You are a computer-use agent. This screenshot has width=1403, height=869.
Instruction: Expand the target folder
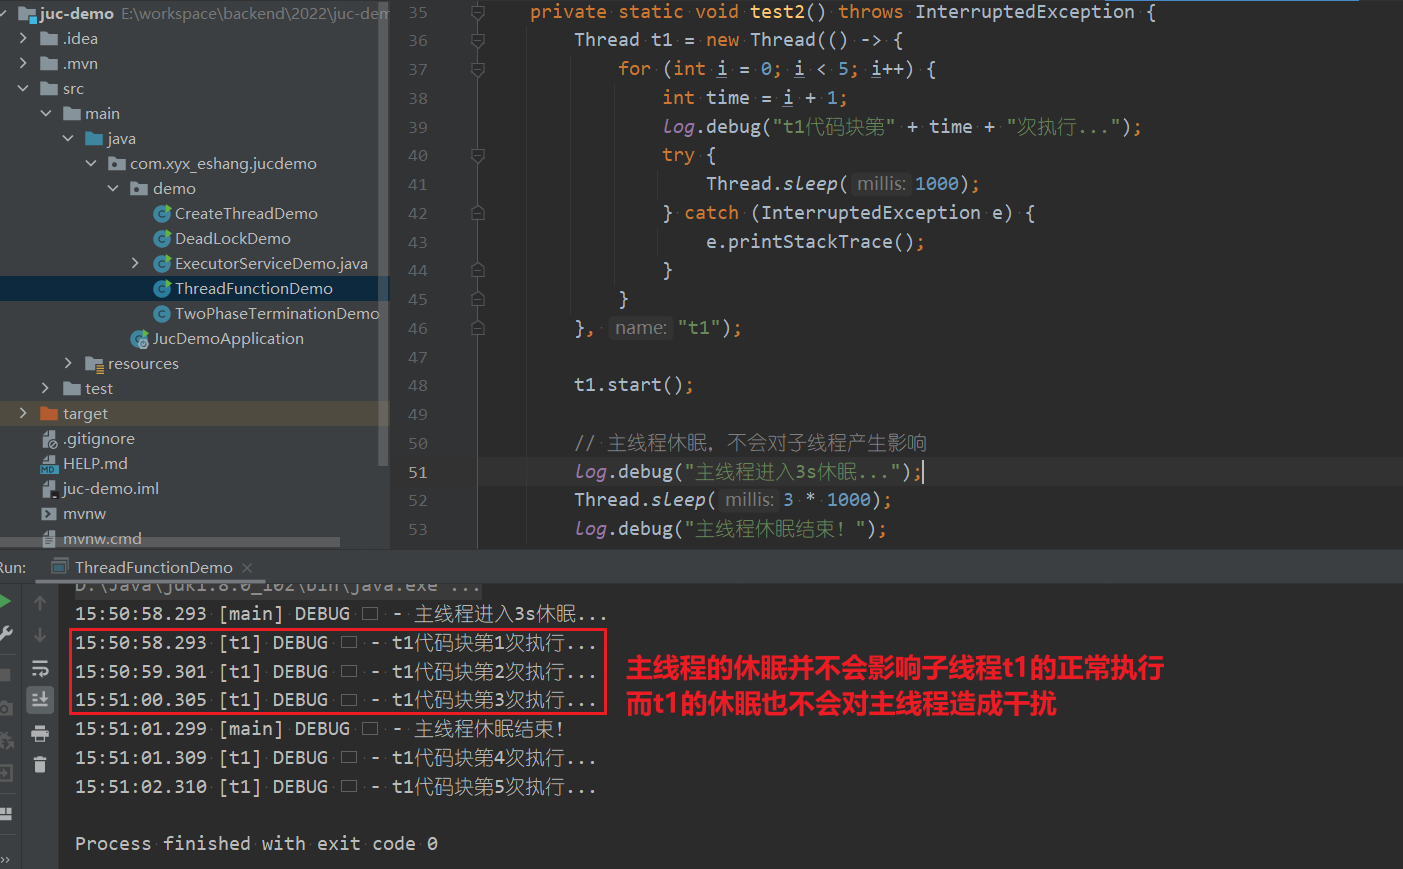(x=23, y=413)
